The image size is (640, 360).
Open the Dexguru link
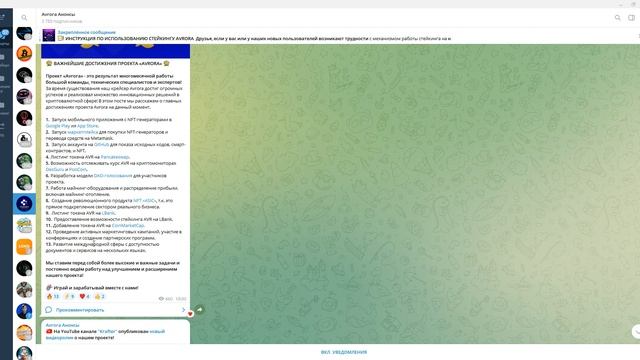tap(55, 169)
